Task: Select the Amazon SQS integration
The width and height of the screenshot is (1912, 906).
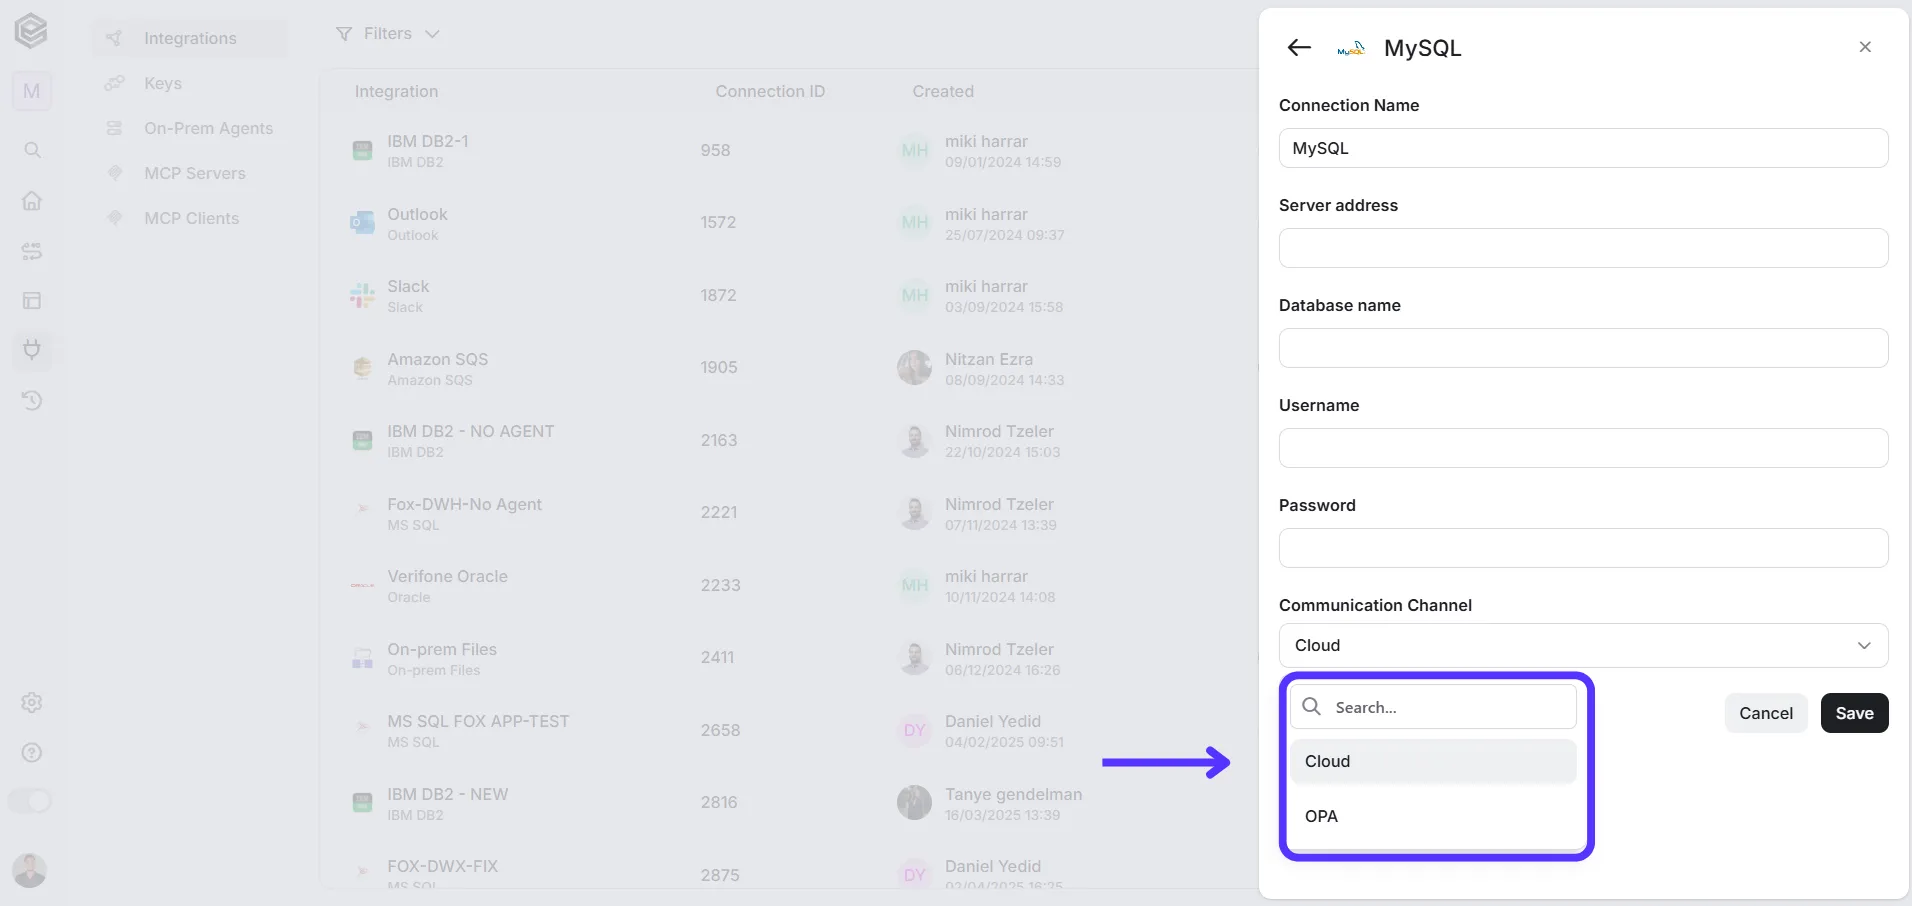Action: point(788,368)
